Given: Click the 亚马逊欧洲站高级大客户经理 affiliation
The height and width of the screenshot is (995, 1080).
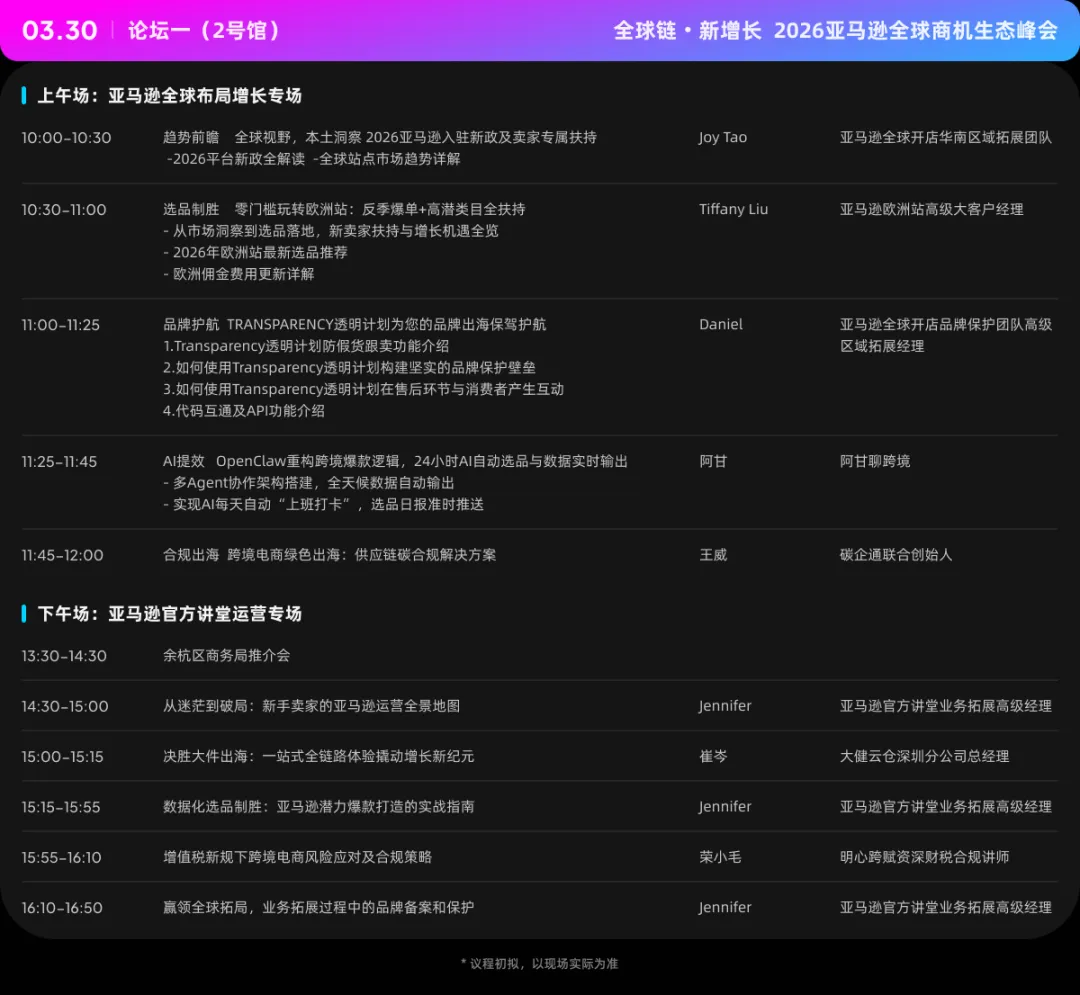Looking at the screenshot, I should [932, 209].
